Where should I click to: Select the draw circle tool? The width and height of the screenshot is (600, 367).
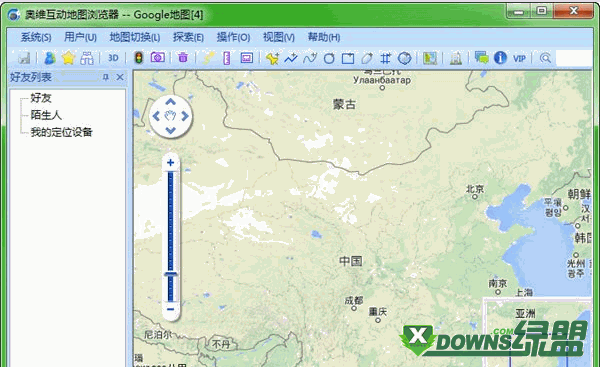pyautogui.click(x=329, y=59)
